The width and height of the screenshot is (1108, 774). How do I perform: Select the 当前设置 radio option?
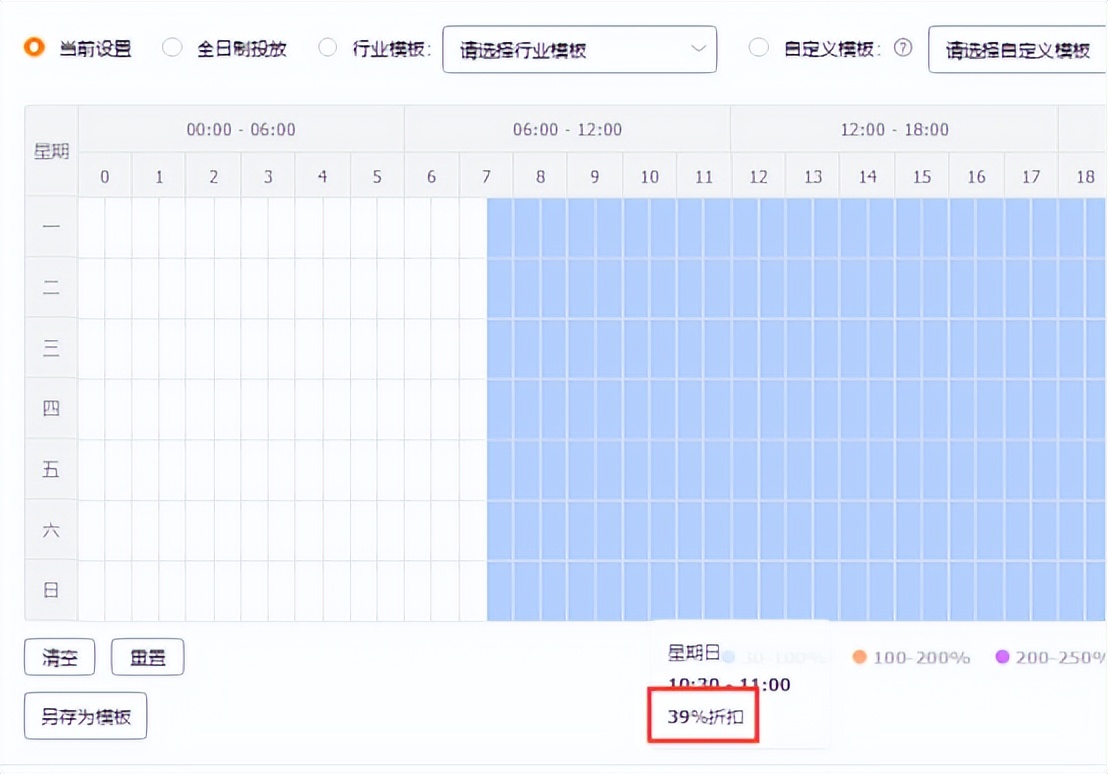(x=33, y=46)
